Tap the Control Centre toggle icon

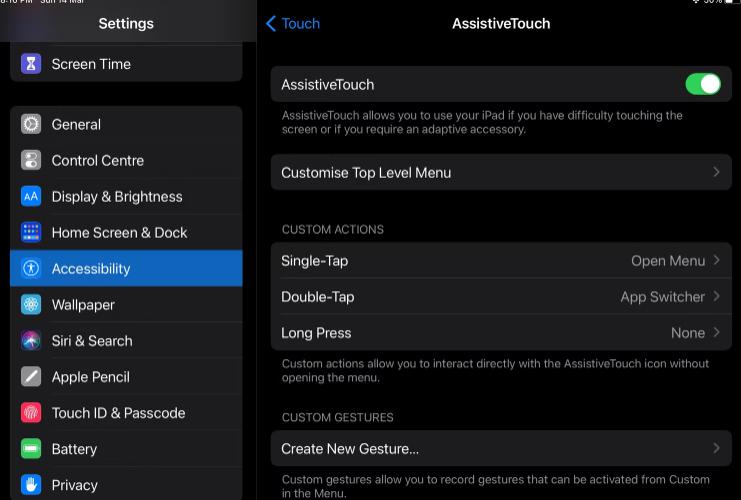click(31, 160)
